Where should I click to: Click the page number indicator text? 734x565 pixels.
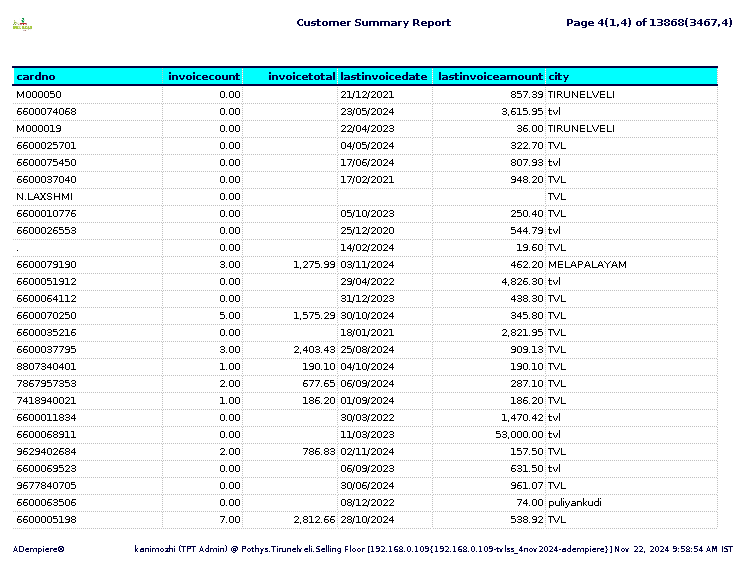(649, 22)
